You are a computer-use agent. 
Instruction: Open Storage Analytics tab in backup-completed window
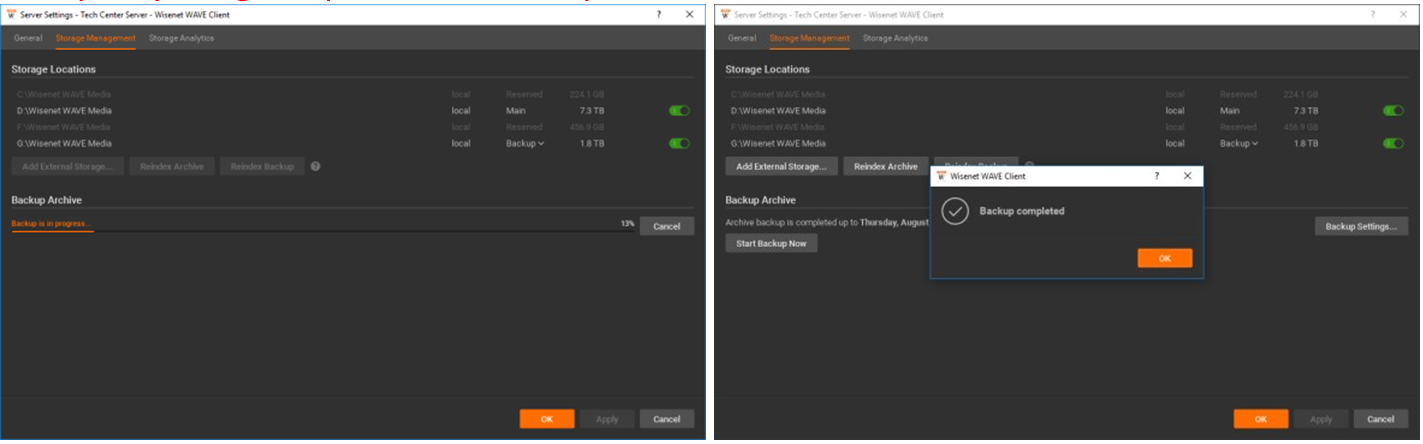895,38
